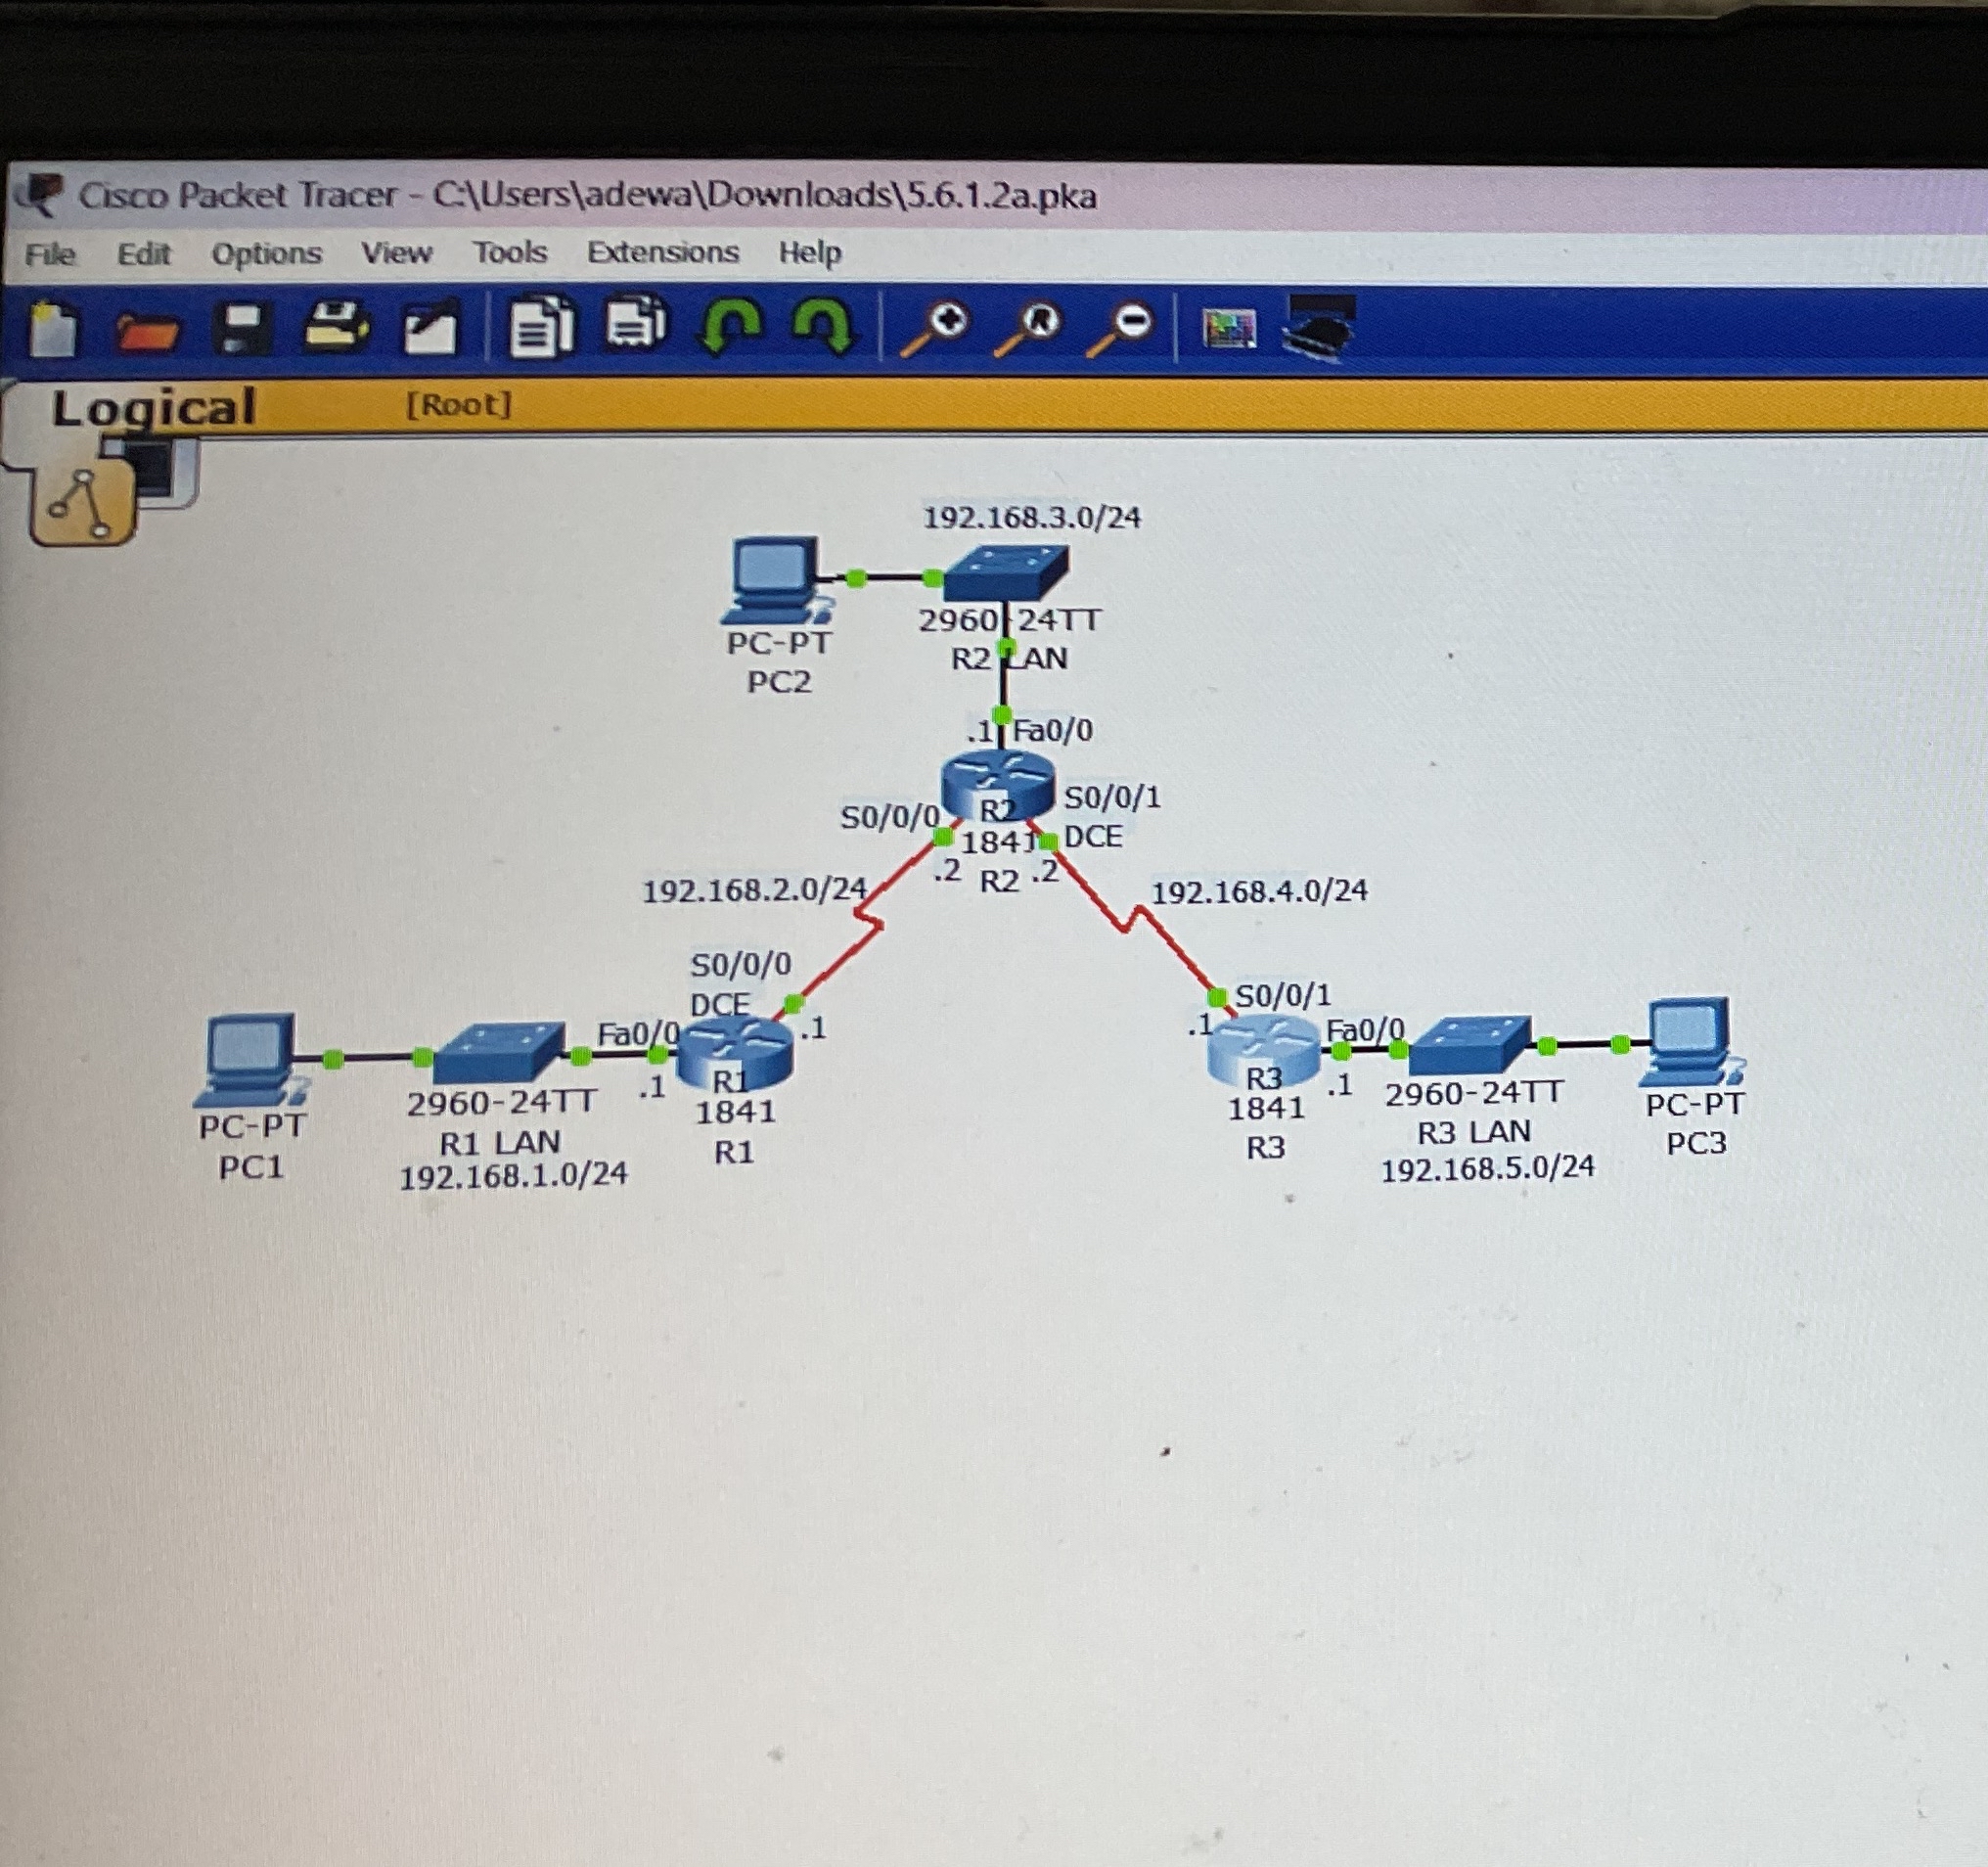1988x1867 pixels.
Task: Click the [Root] navigation label
Action: tap(458, 405)
